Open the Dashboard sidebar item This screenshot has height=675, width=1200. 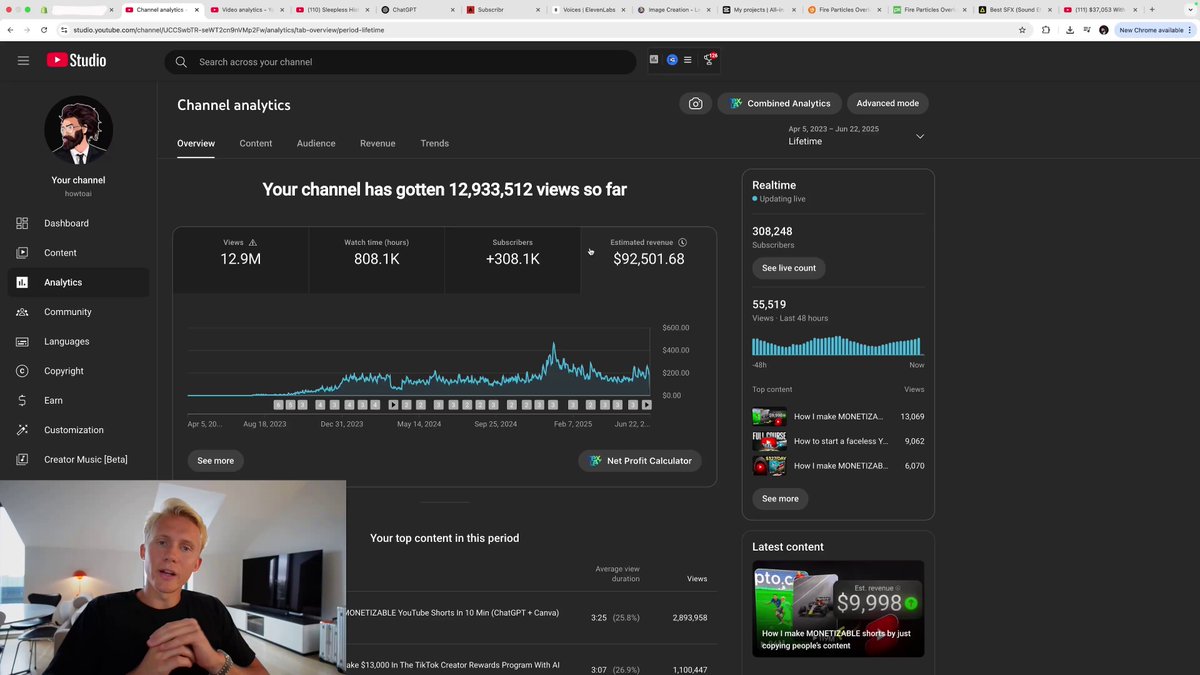pyautogui.click(x=78, y=223)
